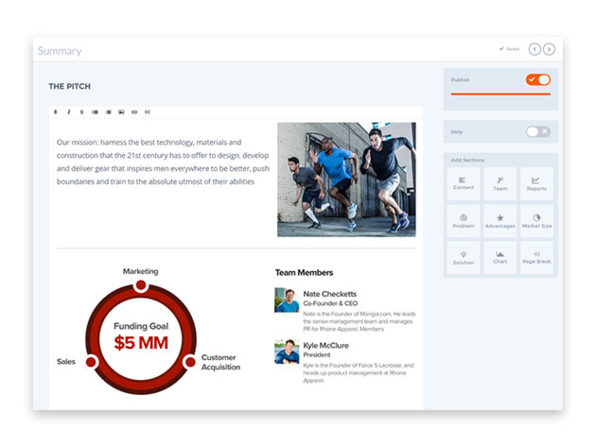Add a Team section
596x447 pixels.
pyautogui.click(x=500, y=184)
